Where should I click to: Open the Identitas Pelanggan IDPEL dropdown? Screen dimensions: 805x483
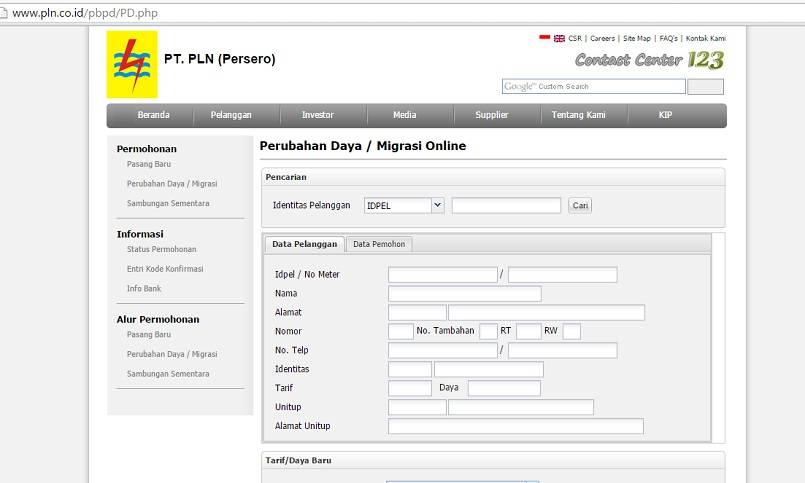pos(404,205)
